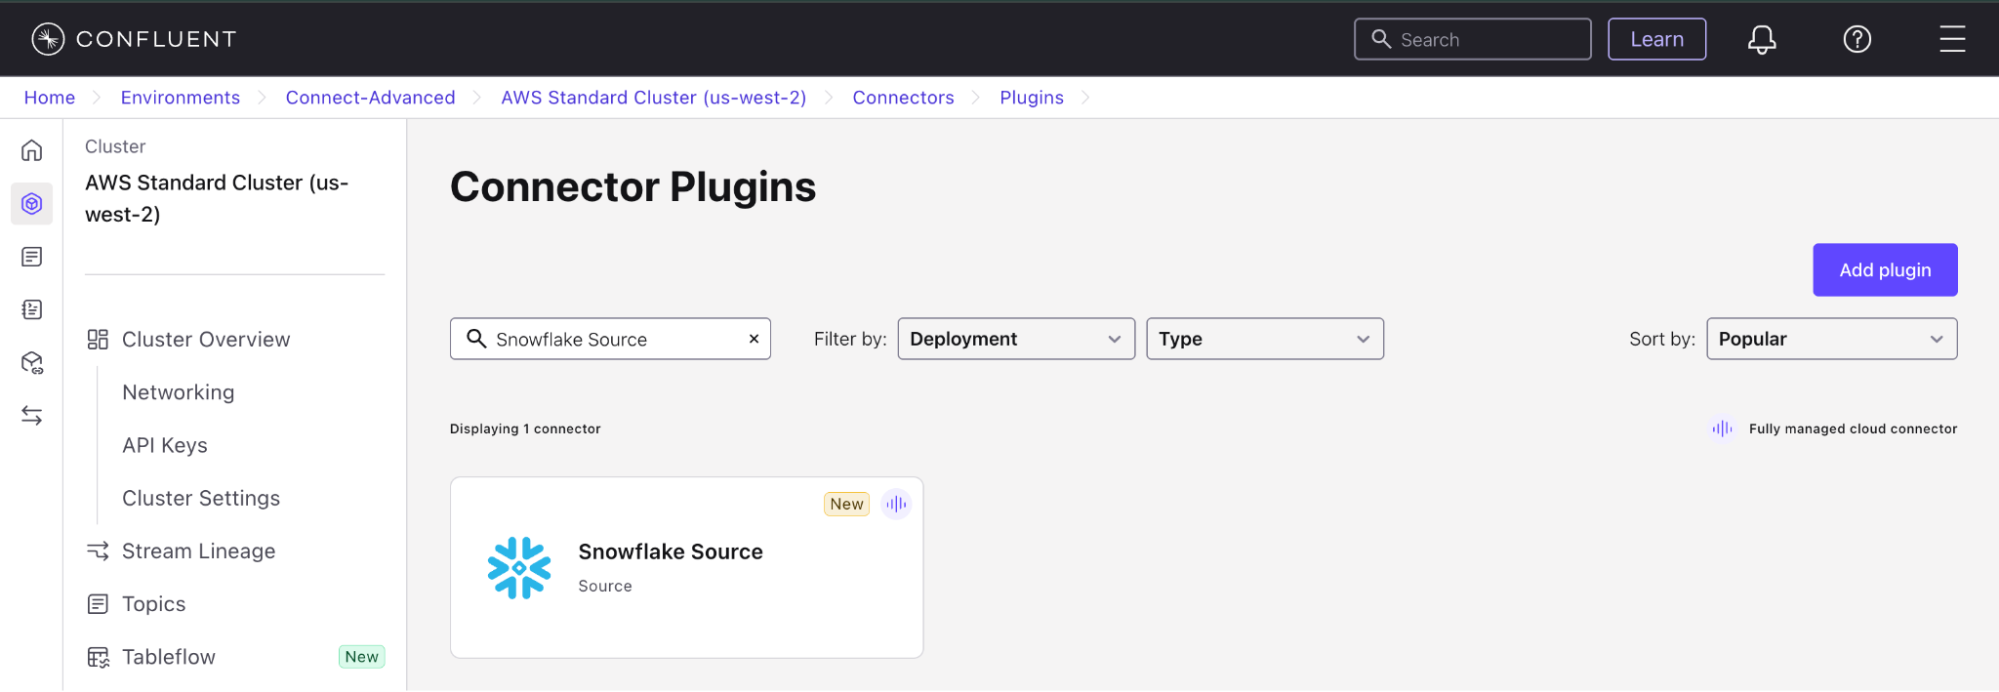Click the two-way arrows icon in left rail
This screenshot has height=692, width=1999.
point(32,415)
